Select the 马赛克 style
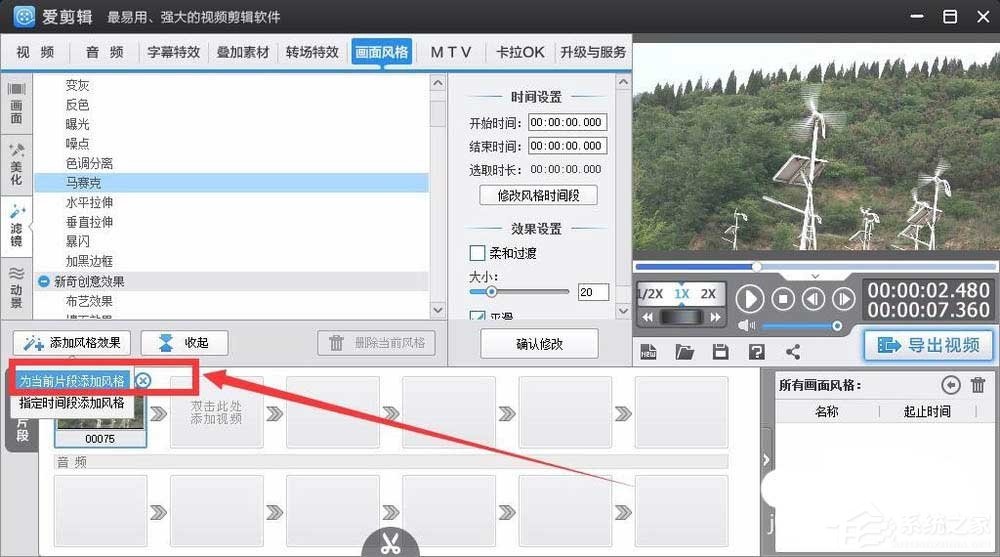 (232, 183)
